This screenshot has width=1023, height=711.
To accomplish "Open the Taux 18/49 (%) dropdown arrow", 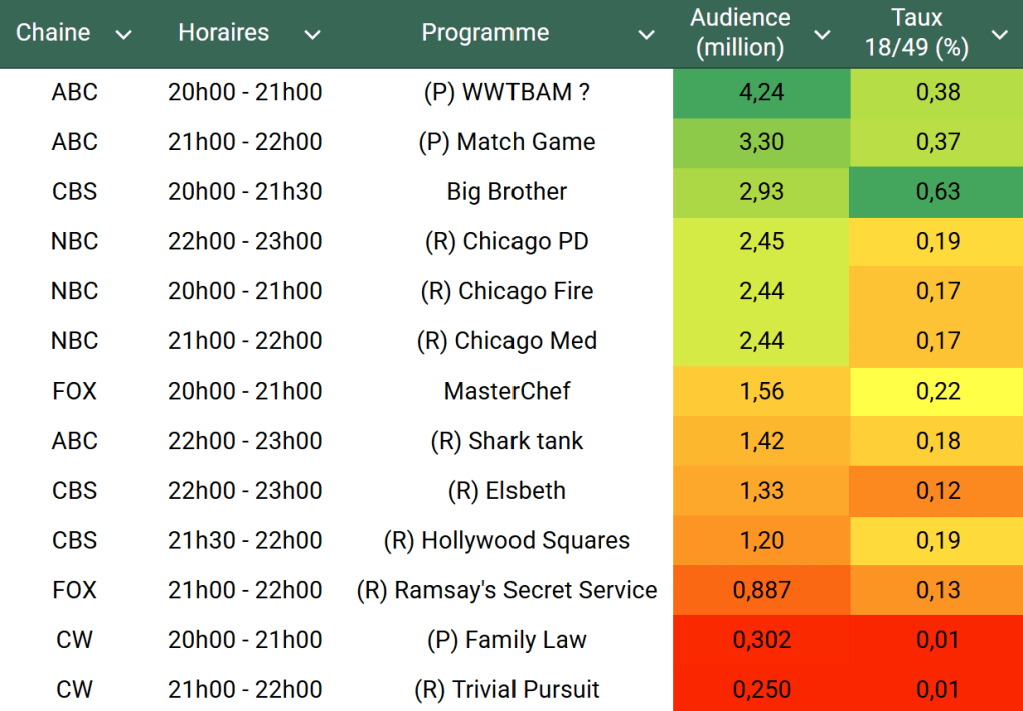I will (x=999, y=35).
